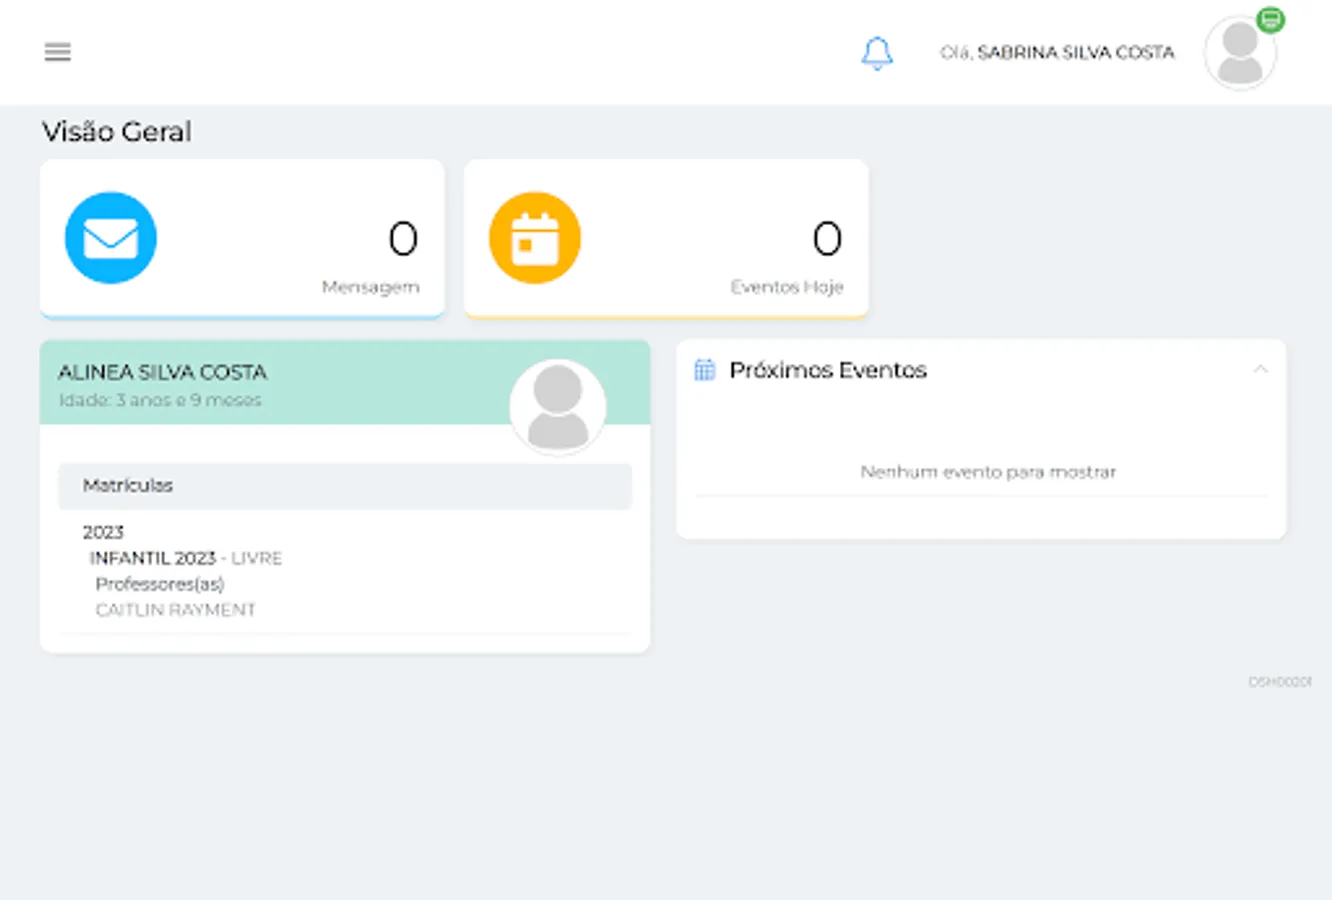Open the Mensagem card

click(242, 239)
